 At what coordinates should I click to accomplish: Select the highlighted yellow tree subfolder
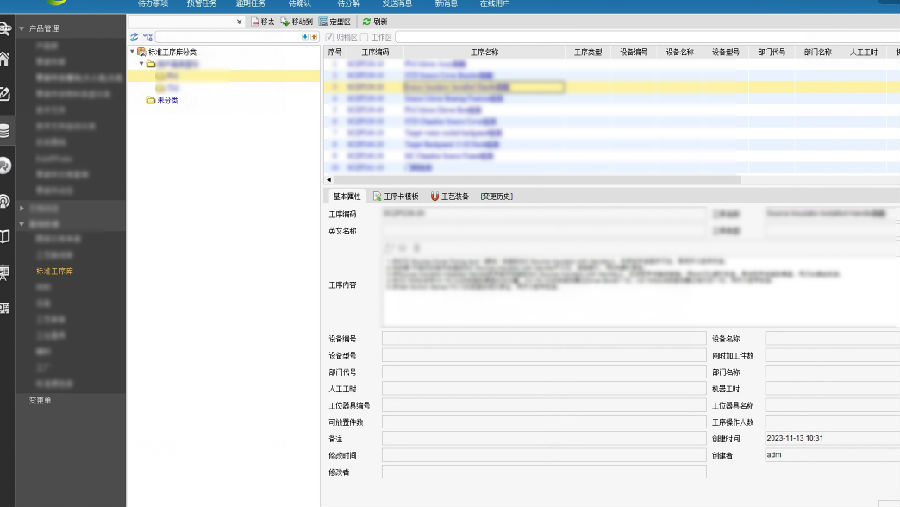click(224, 76)
